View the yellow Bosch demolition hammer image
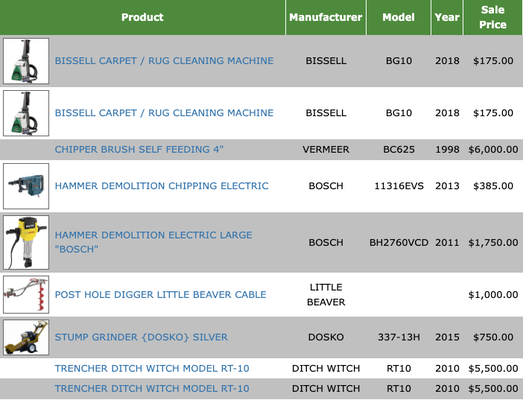 (x=26, y=242)
